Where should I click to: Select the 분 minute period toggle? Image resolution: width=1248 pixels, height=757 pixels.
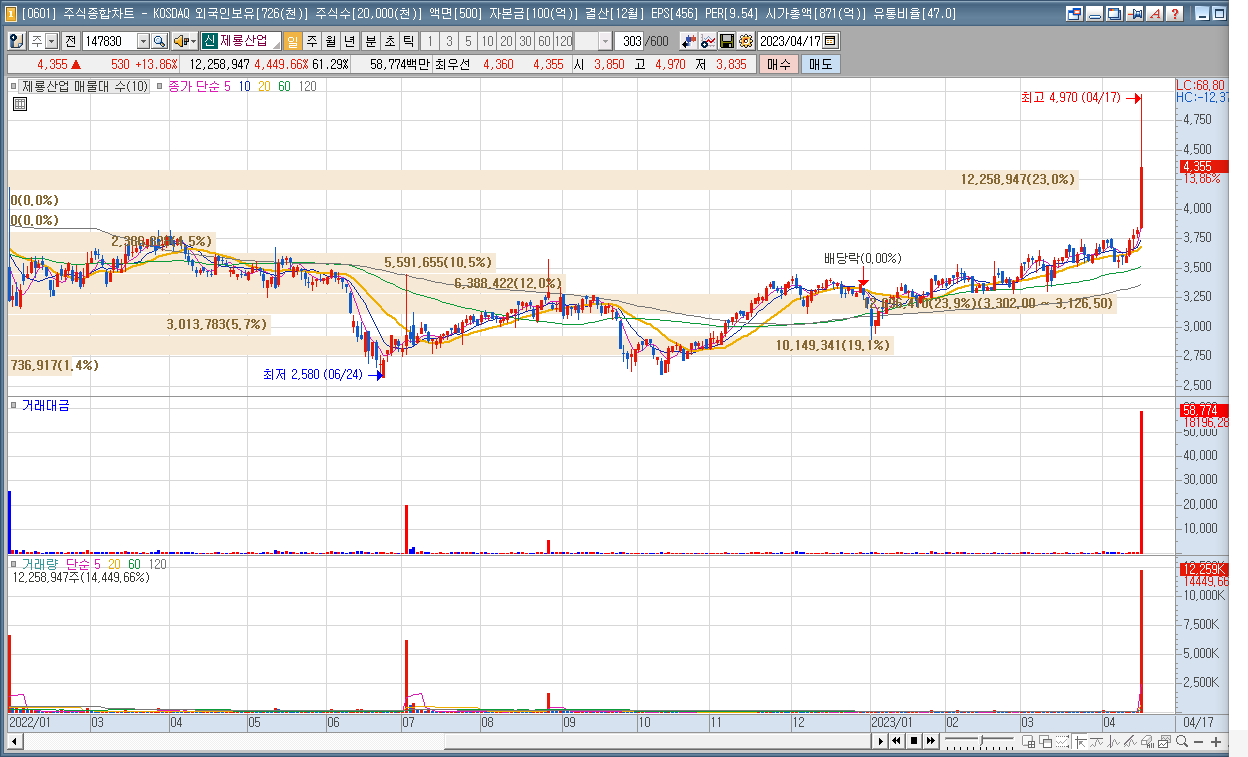370,41
